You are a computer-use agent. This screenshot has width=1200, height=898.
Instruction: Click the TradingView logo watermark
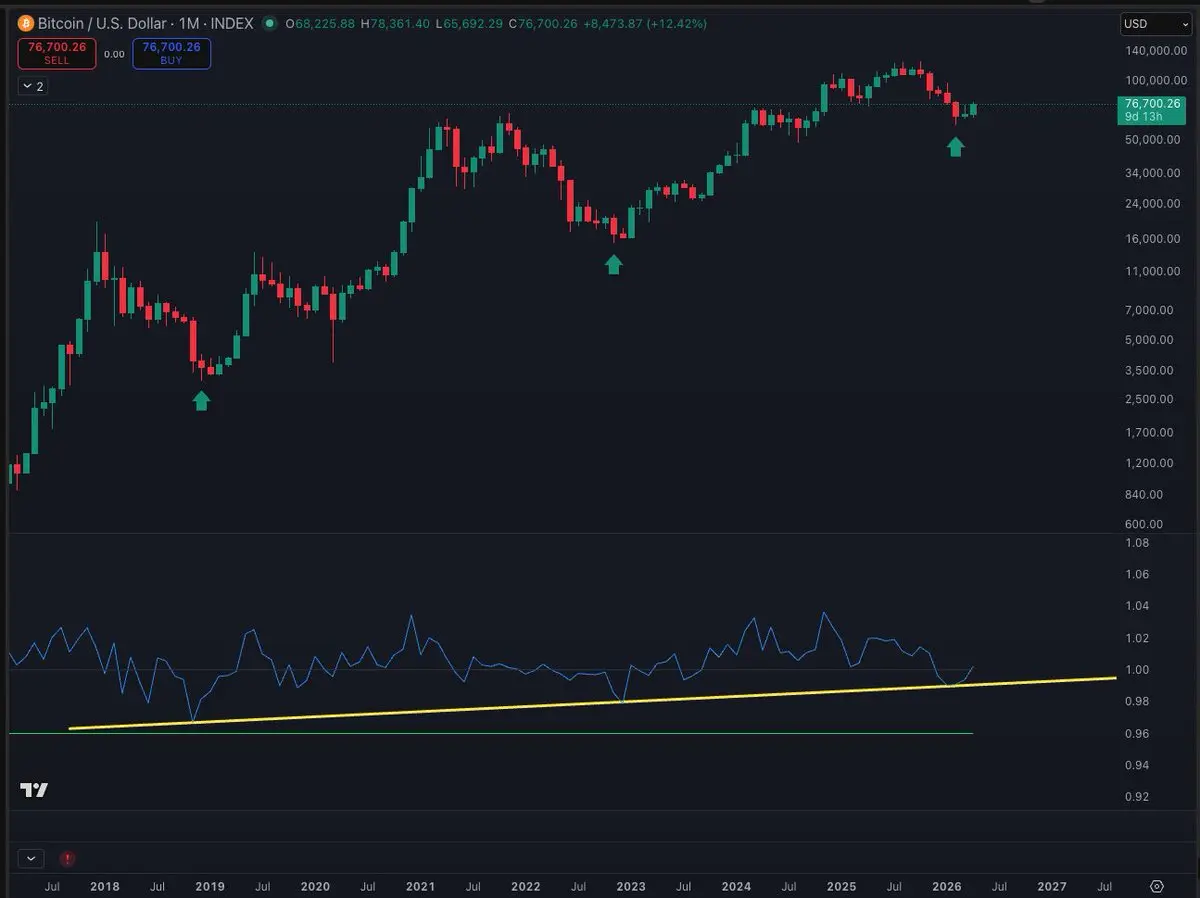pyautogui.click(x=33, y=790)
